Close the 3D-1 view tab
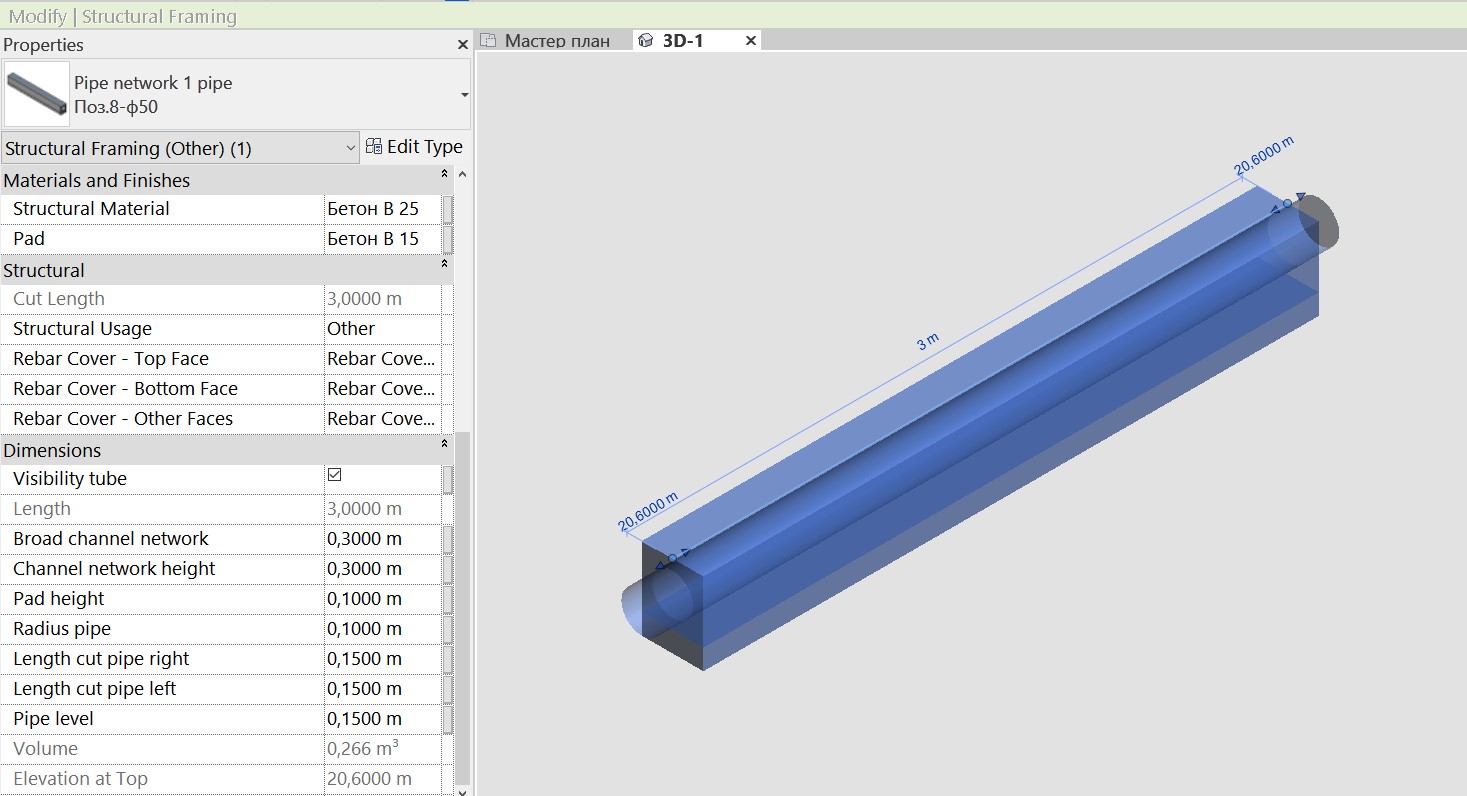 click(752, 40)
